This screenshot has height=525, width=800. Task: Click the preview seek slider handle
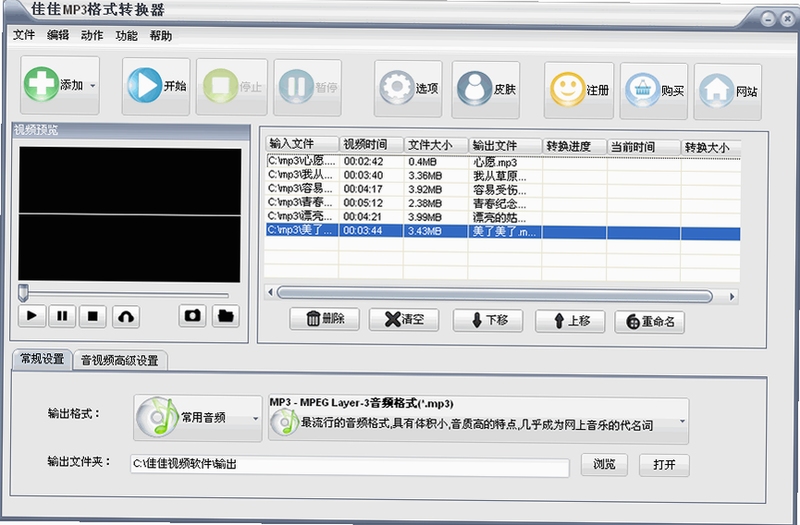23,293
